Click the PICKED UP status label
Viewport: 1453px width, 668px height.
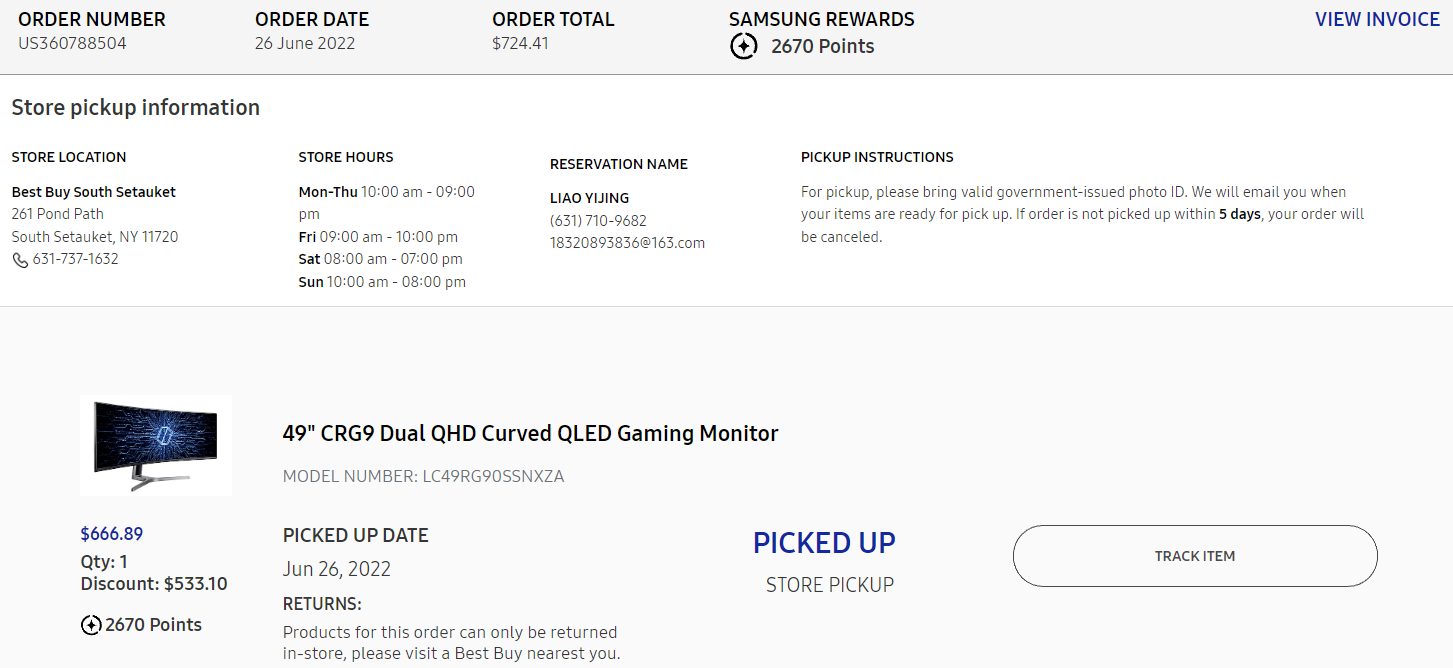[x=824, y=543]
